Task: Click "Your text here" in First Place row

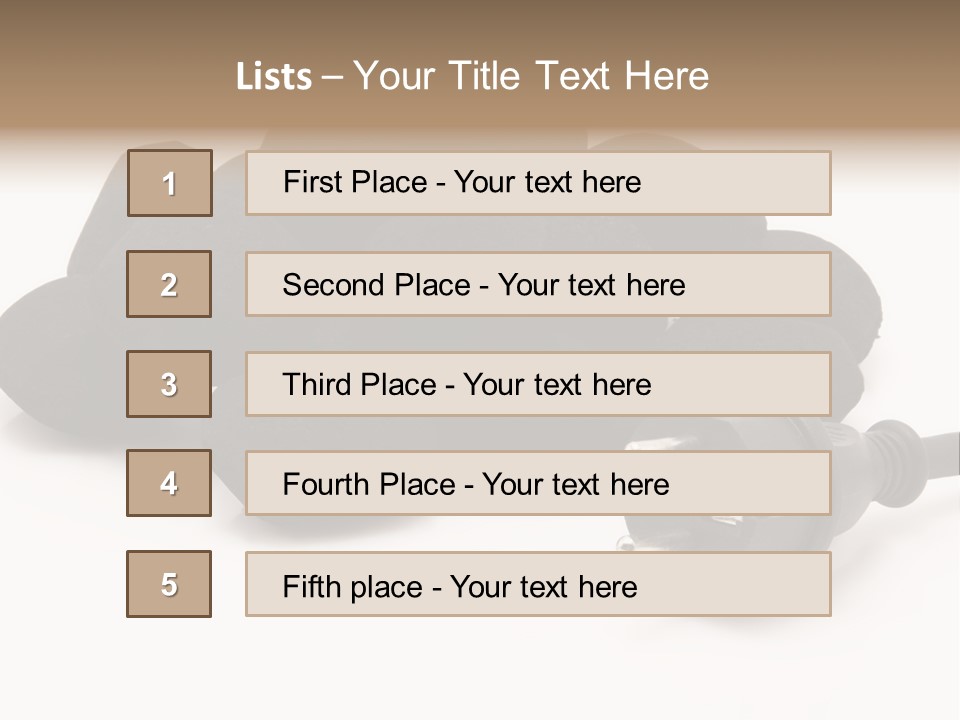Action: click(547, 182)
